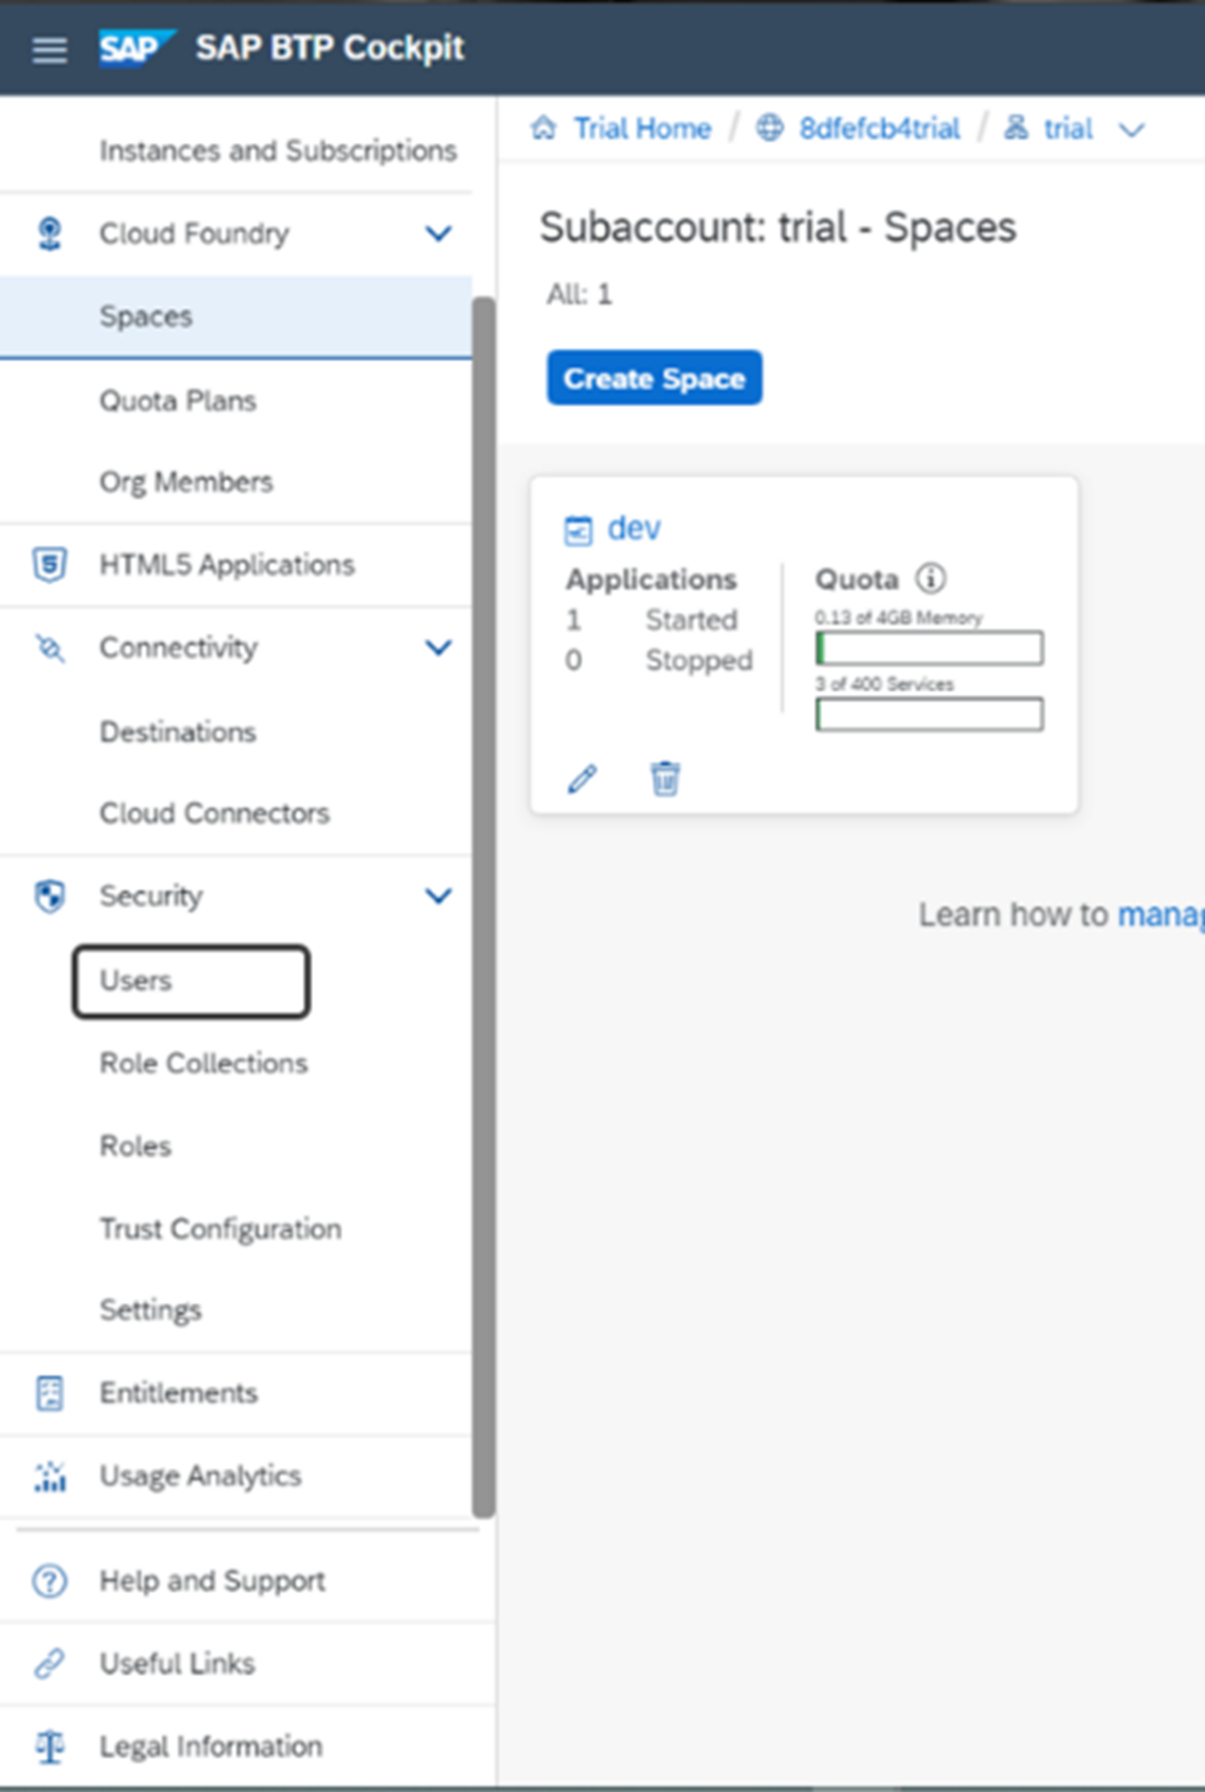Click the partially visible manage link
The width and height of the screenshot is (1205, 1792).
1161,914
